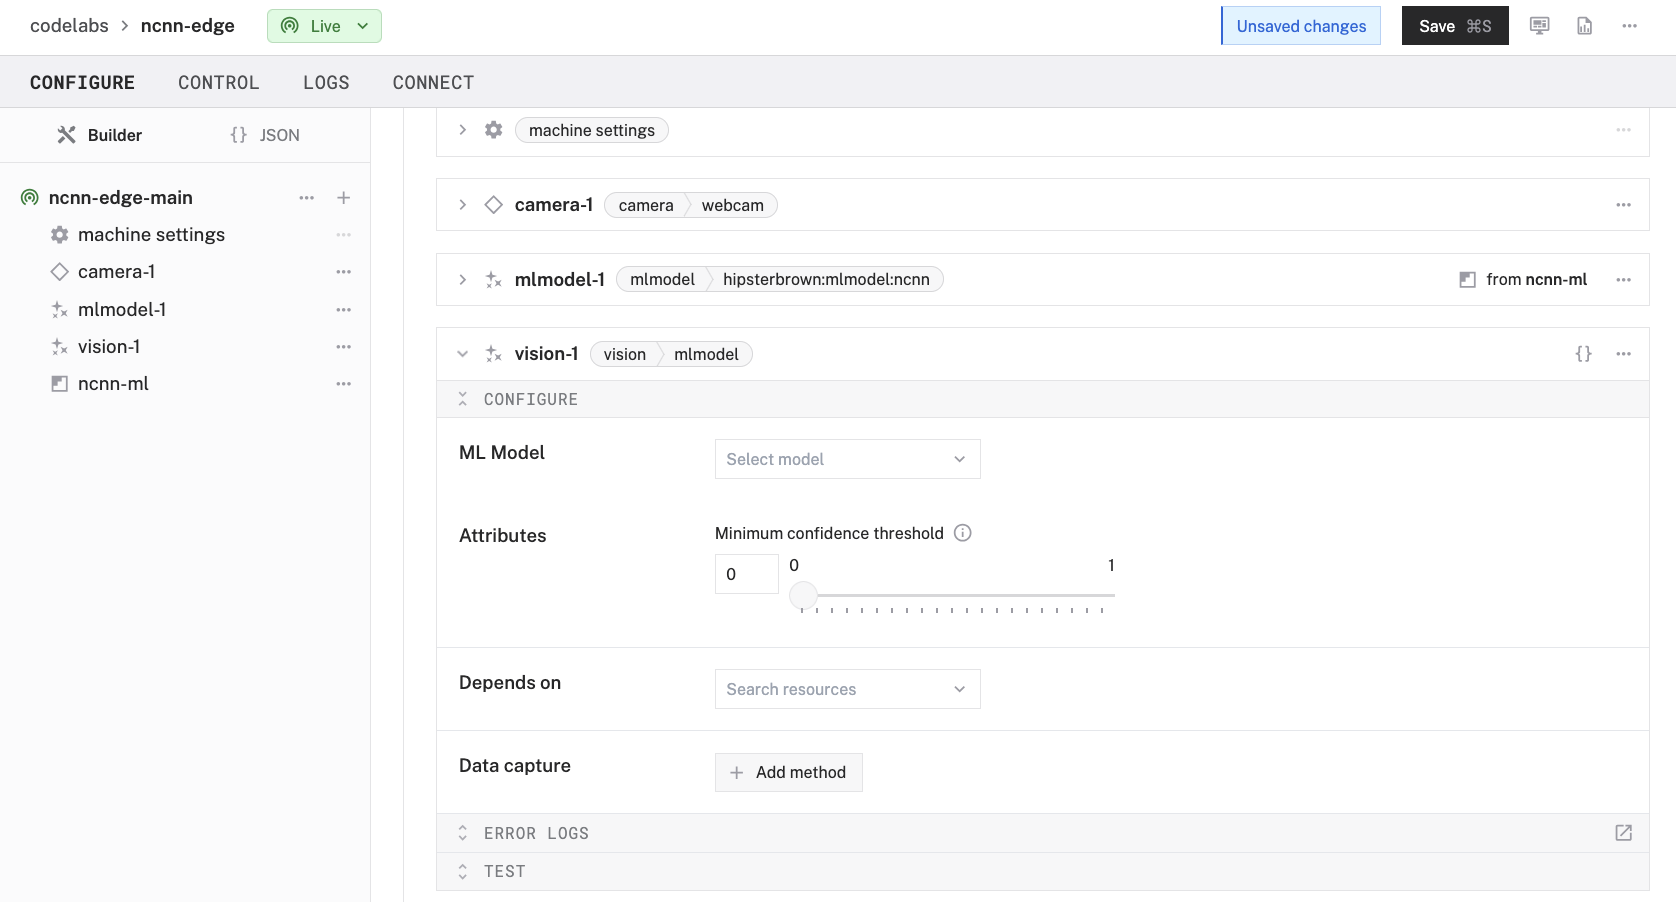Click the confidence threshold number field
The image size is (1676, 902).
[747, 574]
